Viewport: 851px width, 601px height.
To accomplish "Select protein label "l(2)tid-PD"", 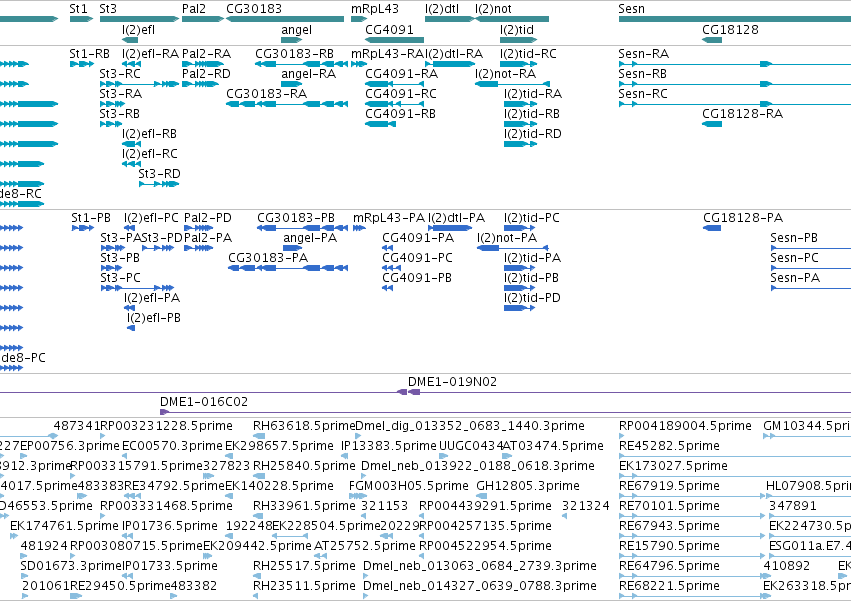I will [532, 298].
